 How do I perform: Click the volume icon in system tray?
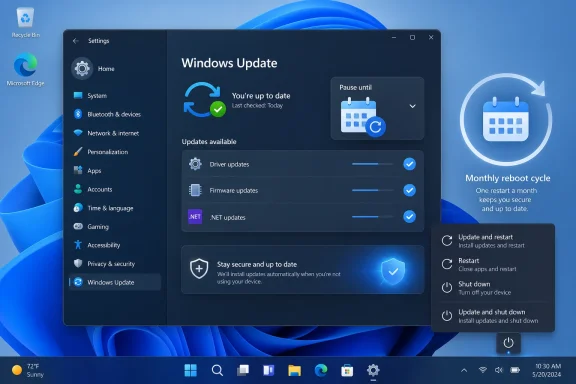(498, 370)
